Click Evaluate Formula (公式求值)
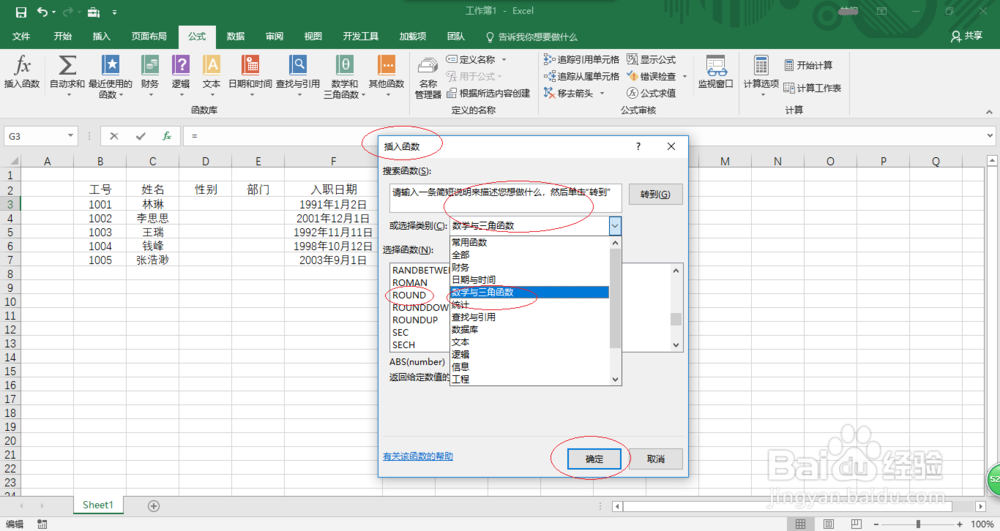The image size is (1000, 531). point(651,93)
